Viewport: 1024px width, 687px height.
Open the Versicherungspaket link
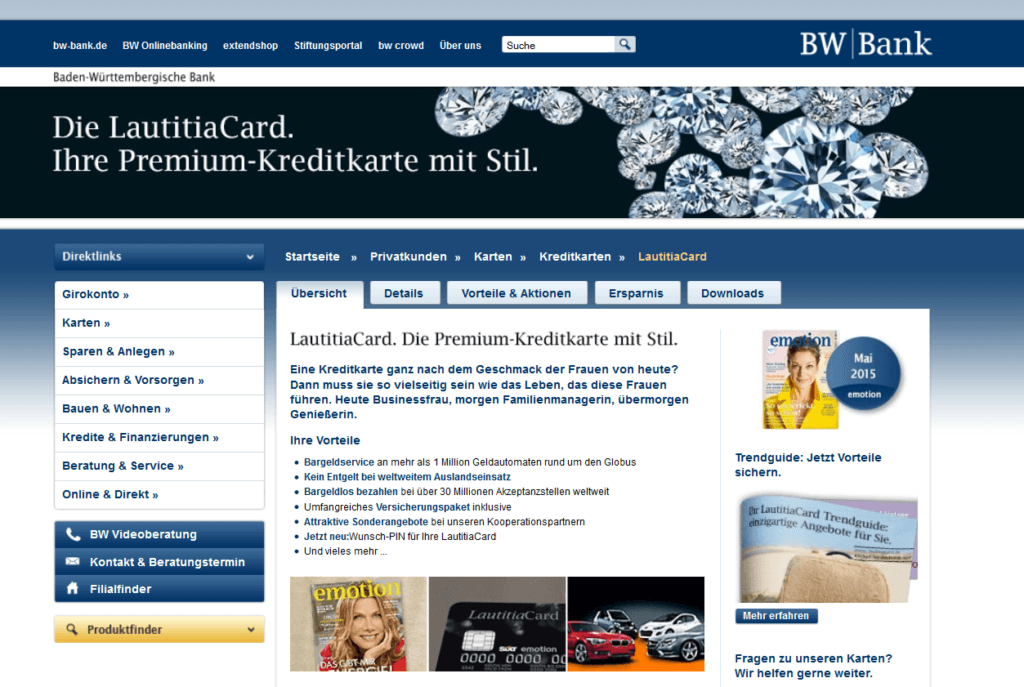tap(423, 507)
